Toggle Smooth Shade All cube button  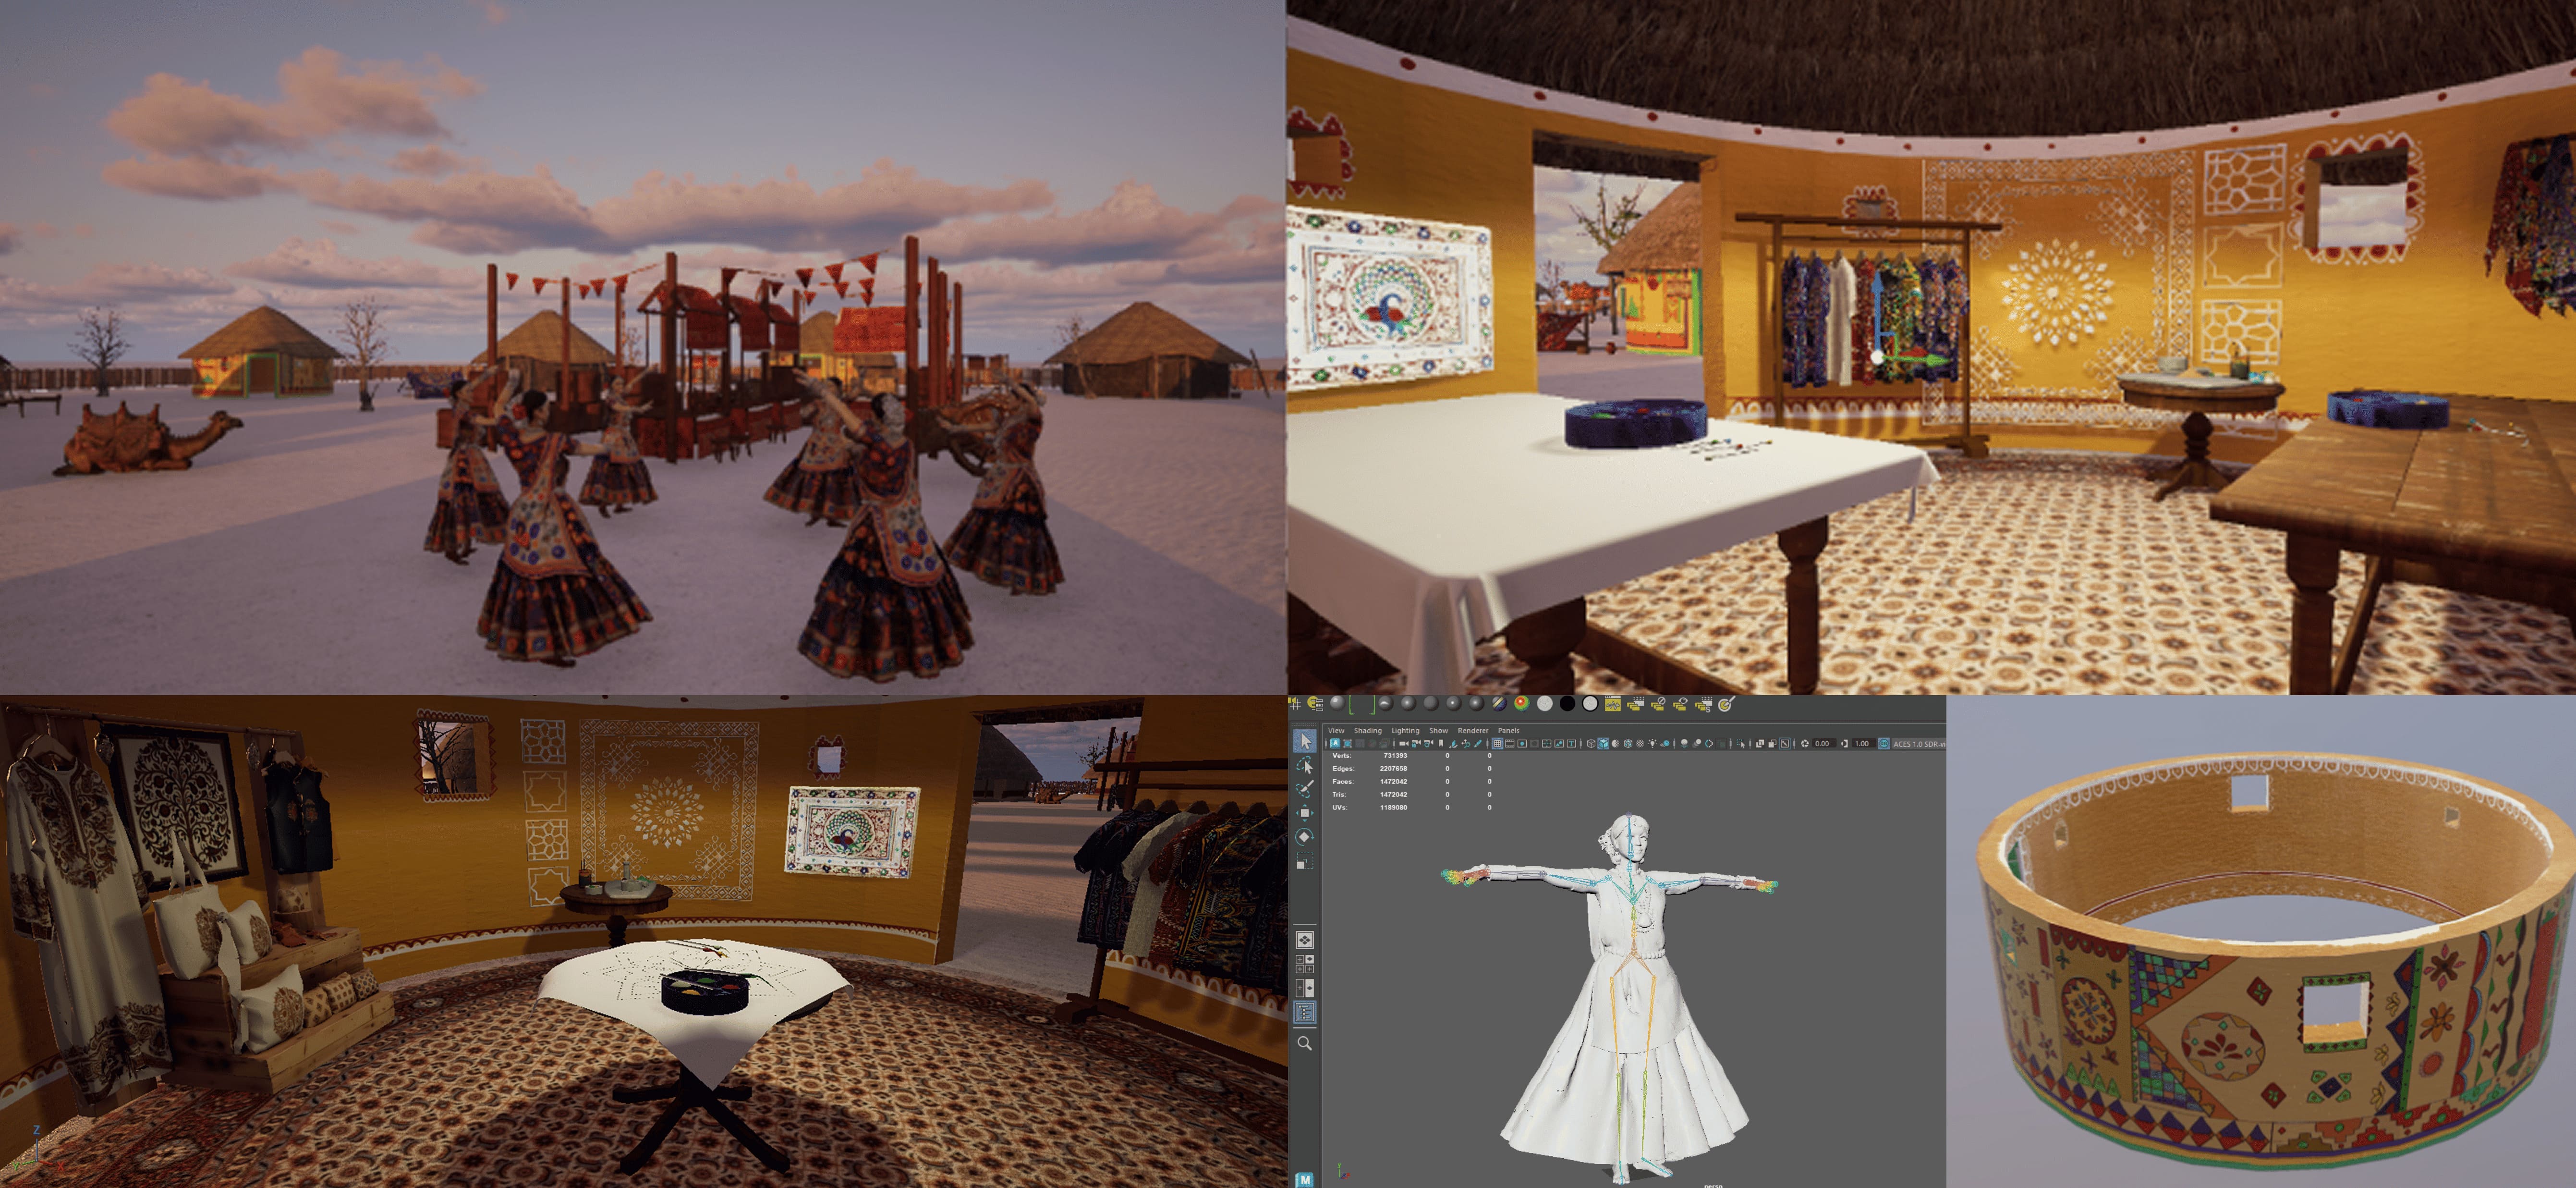click(x=1603, y=743)
